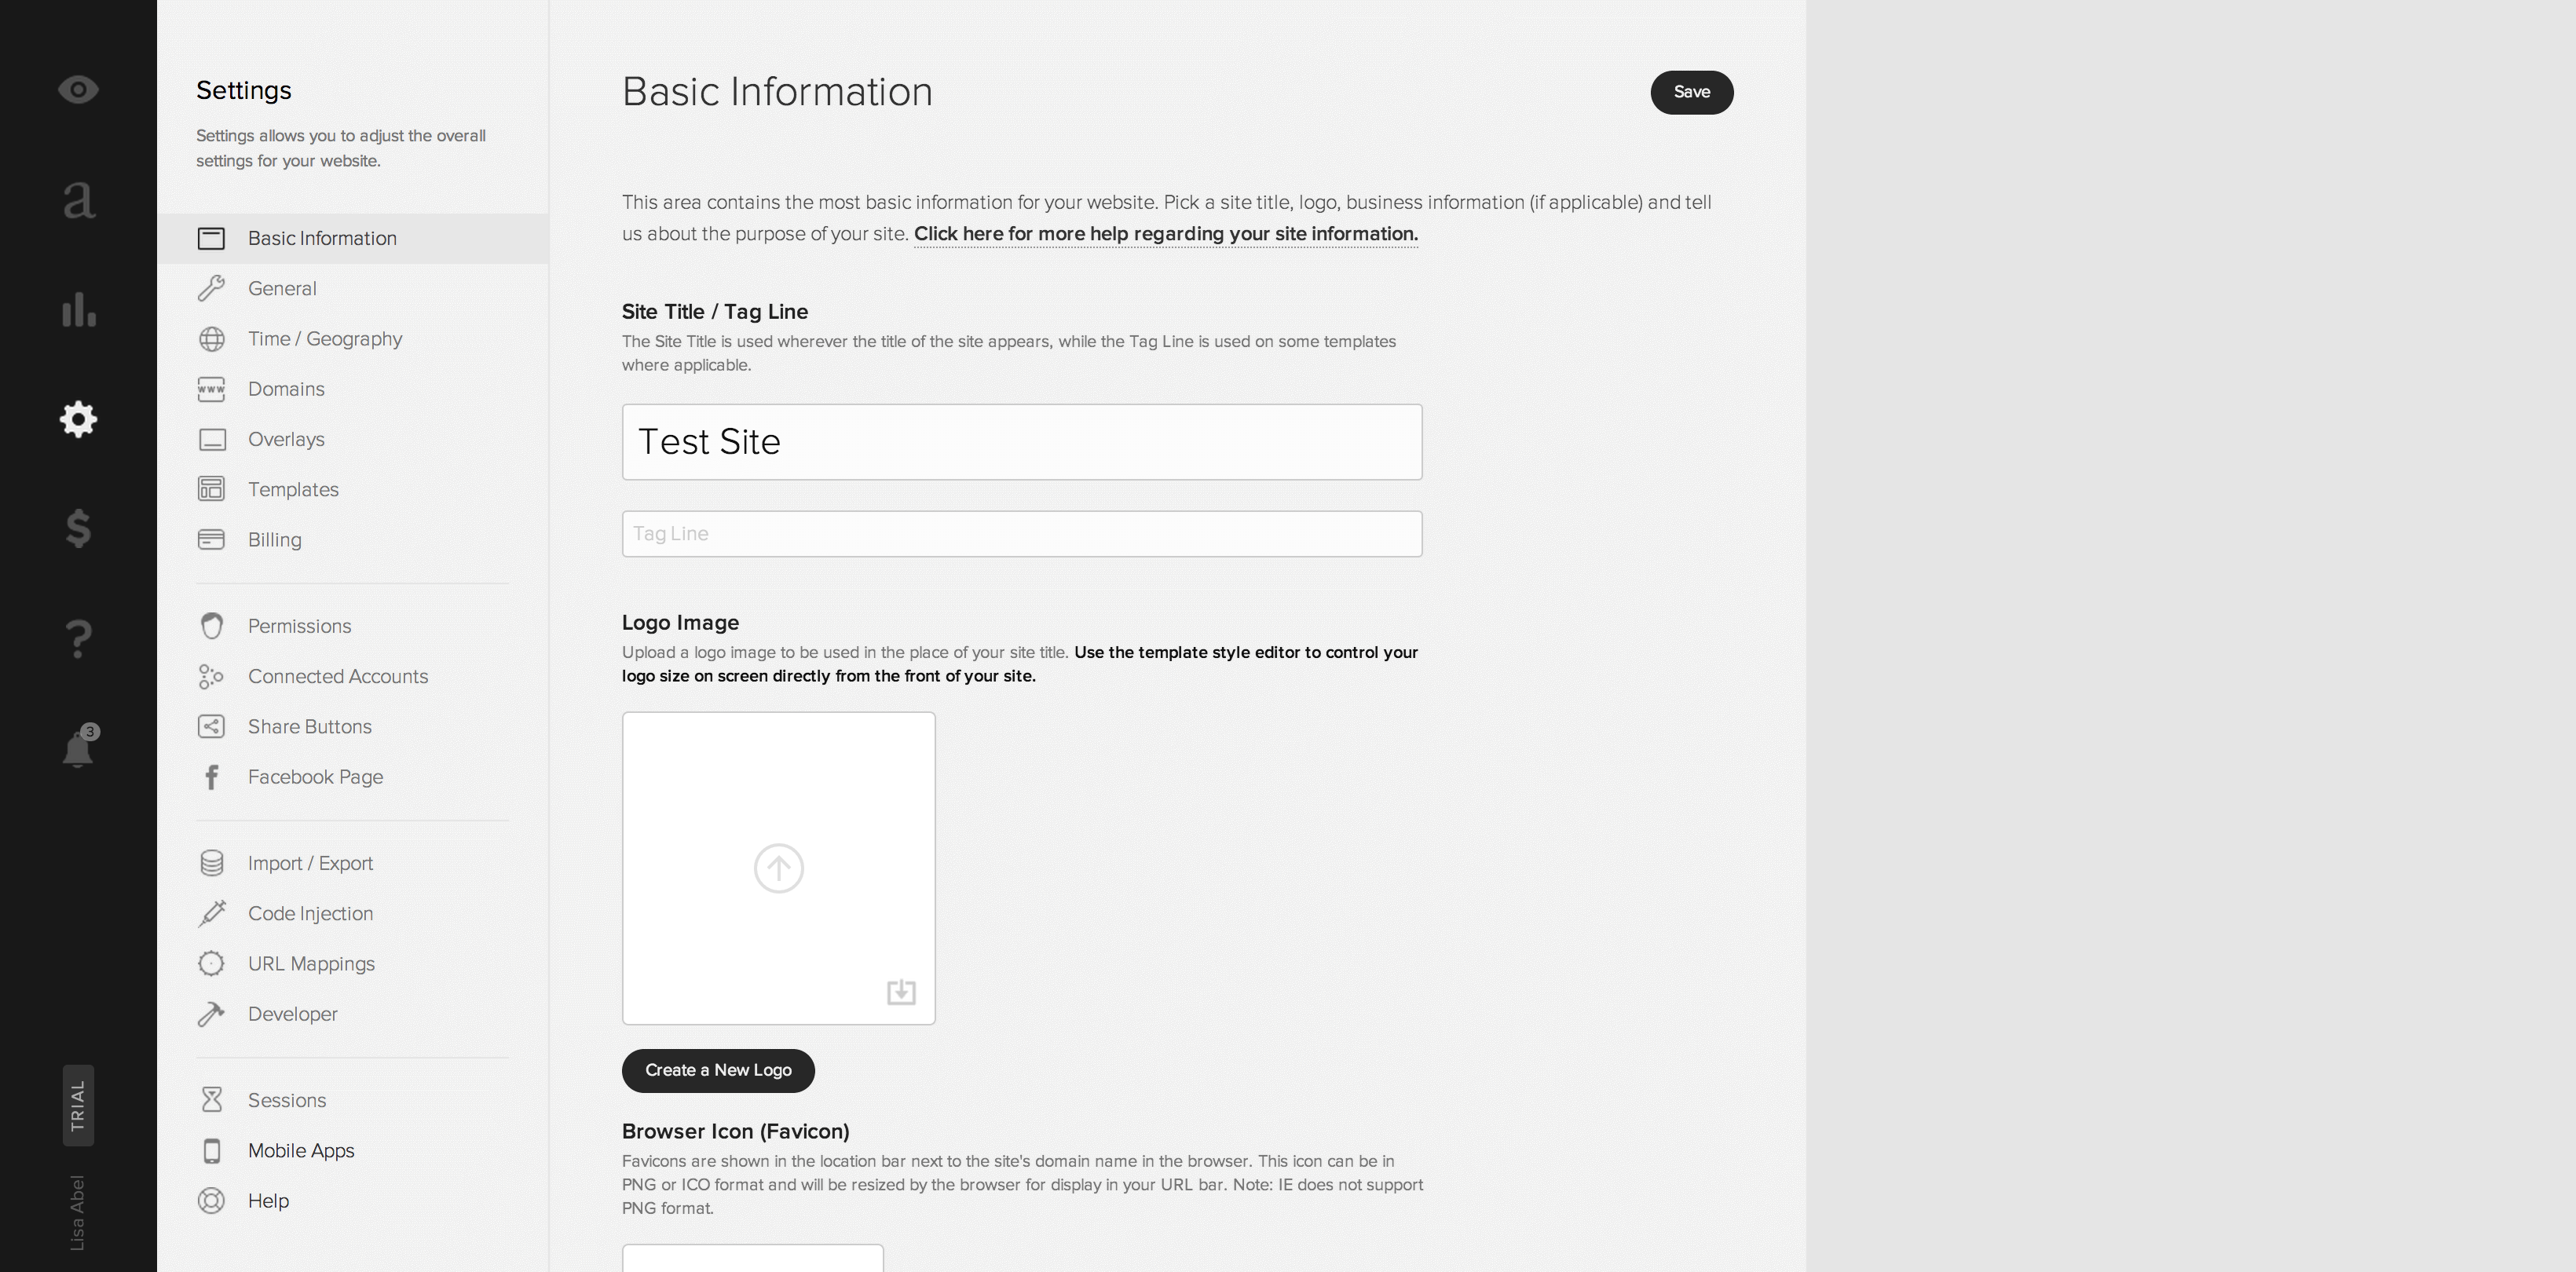Open Share Buttons settings
This screenshot has width=2576, height=1272.
coord(309,727)
